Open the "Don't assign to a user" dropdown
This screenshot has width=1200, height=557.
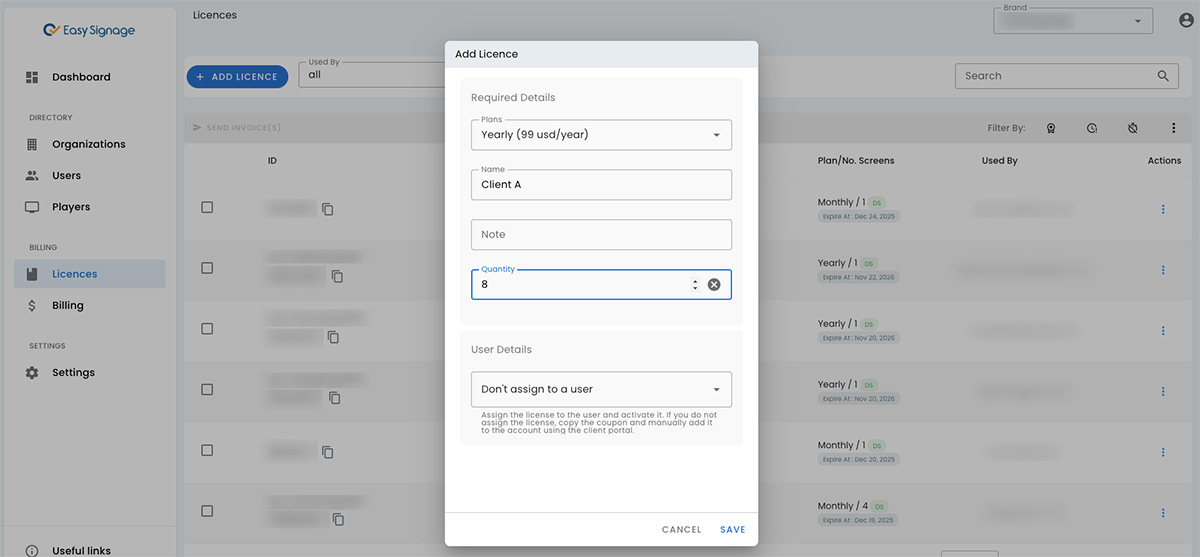(x=601, y=390)
